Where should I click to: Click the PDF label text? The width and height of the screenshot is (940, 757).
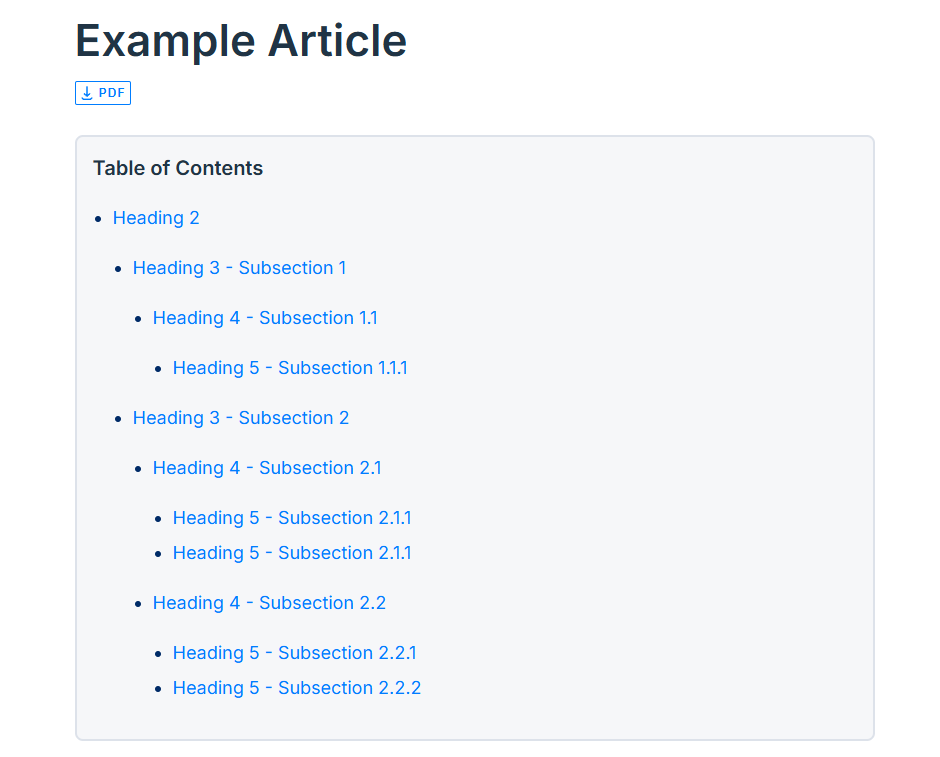coord(112,93)
